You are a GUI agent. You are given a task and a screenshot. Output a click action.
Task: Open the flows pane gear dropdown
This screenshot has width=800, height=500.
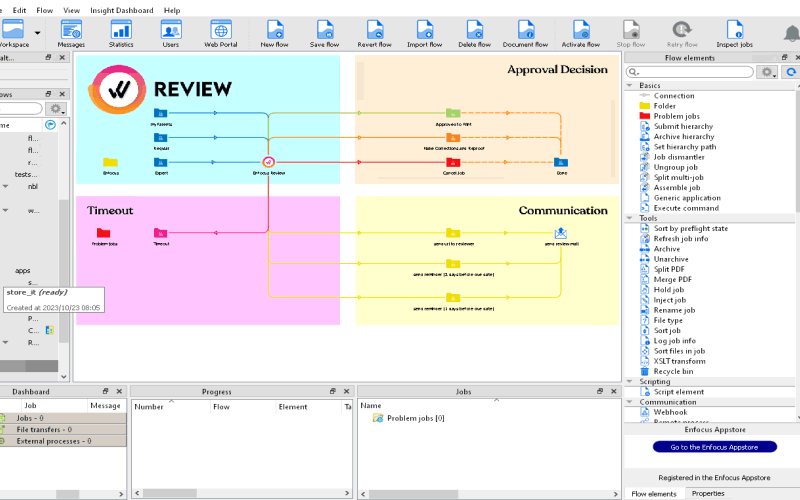pyautogui.click(x=56, y=109)
